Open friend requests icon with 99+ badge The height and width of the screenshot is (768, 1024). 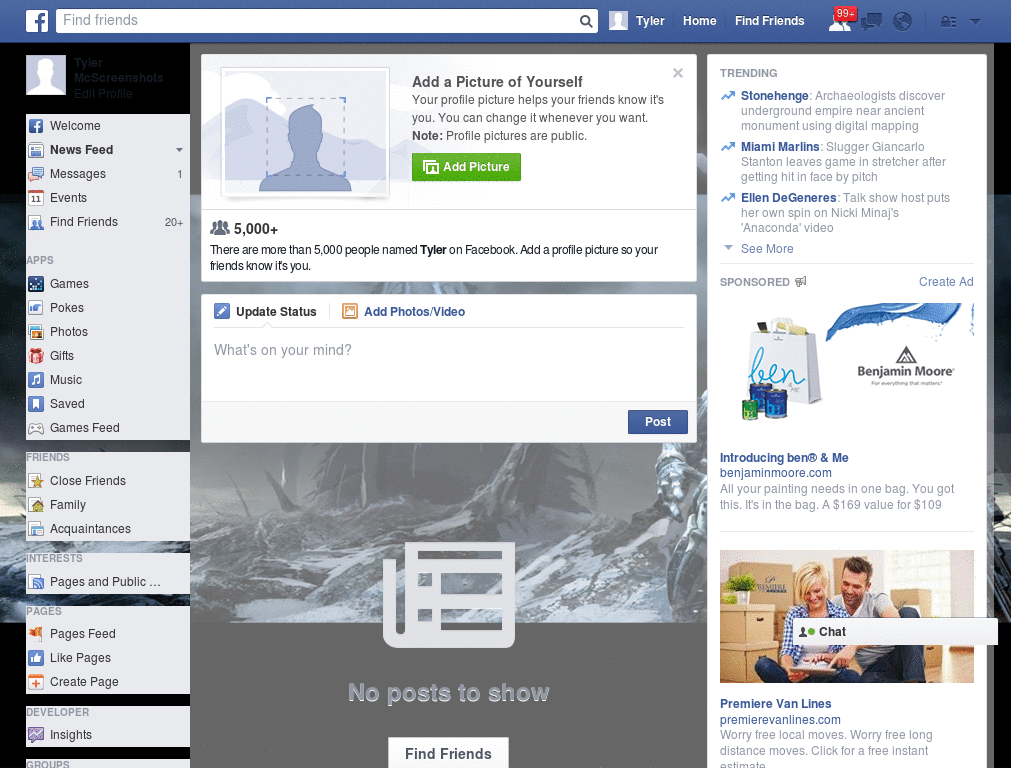841,20
